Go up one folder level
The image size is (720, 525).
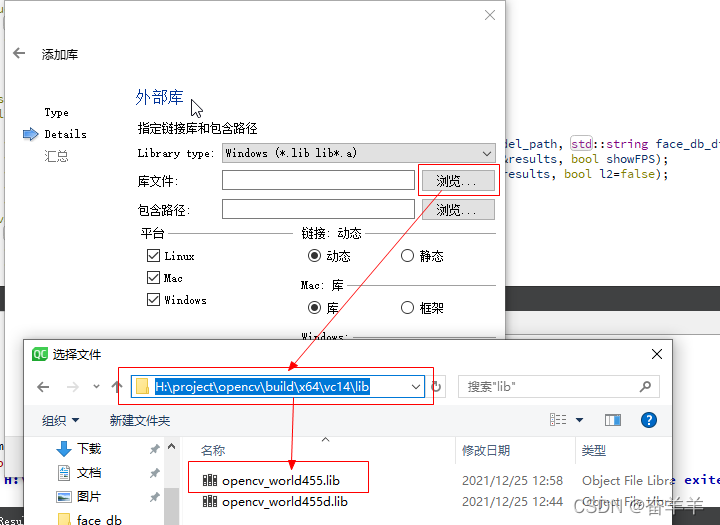pos(117,387)
